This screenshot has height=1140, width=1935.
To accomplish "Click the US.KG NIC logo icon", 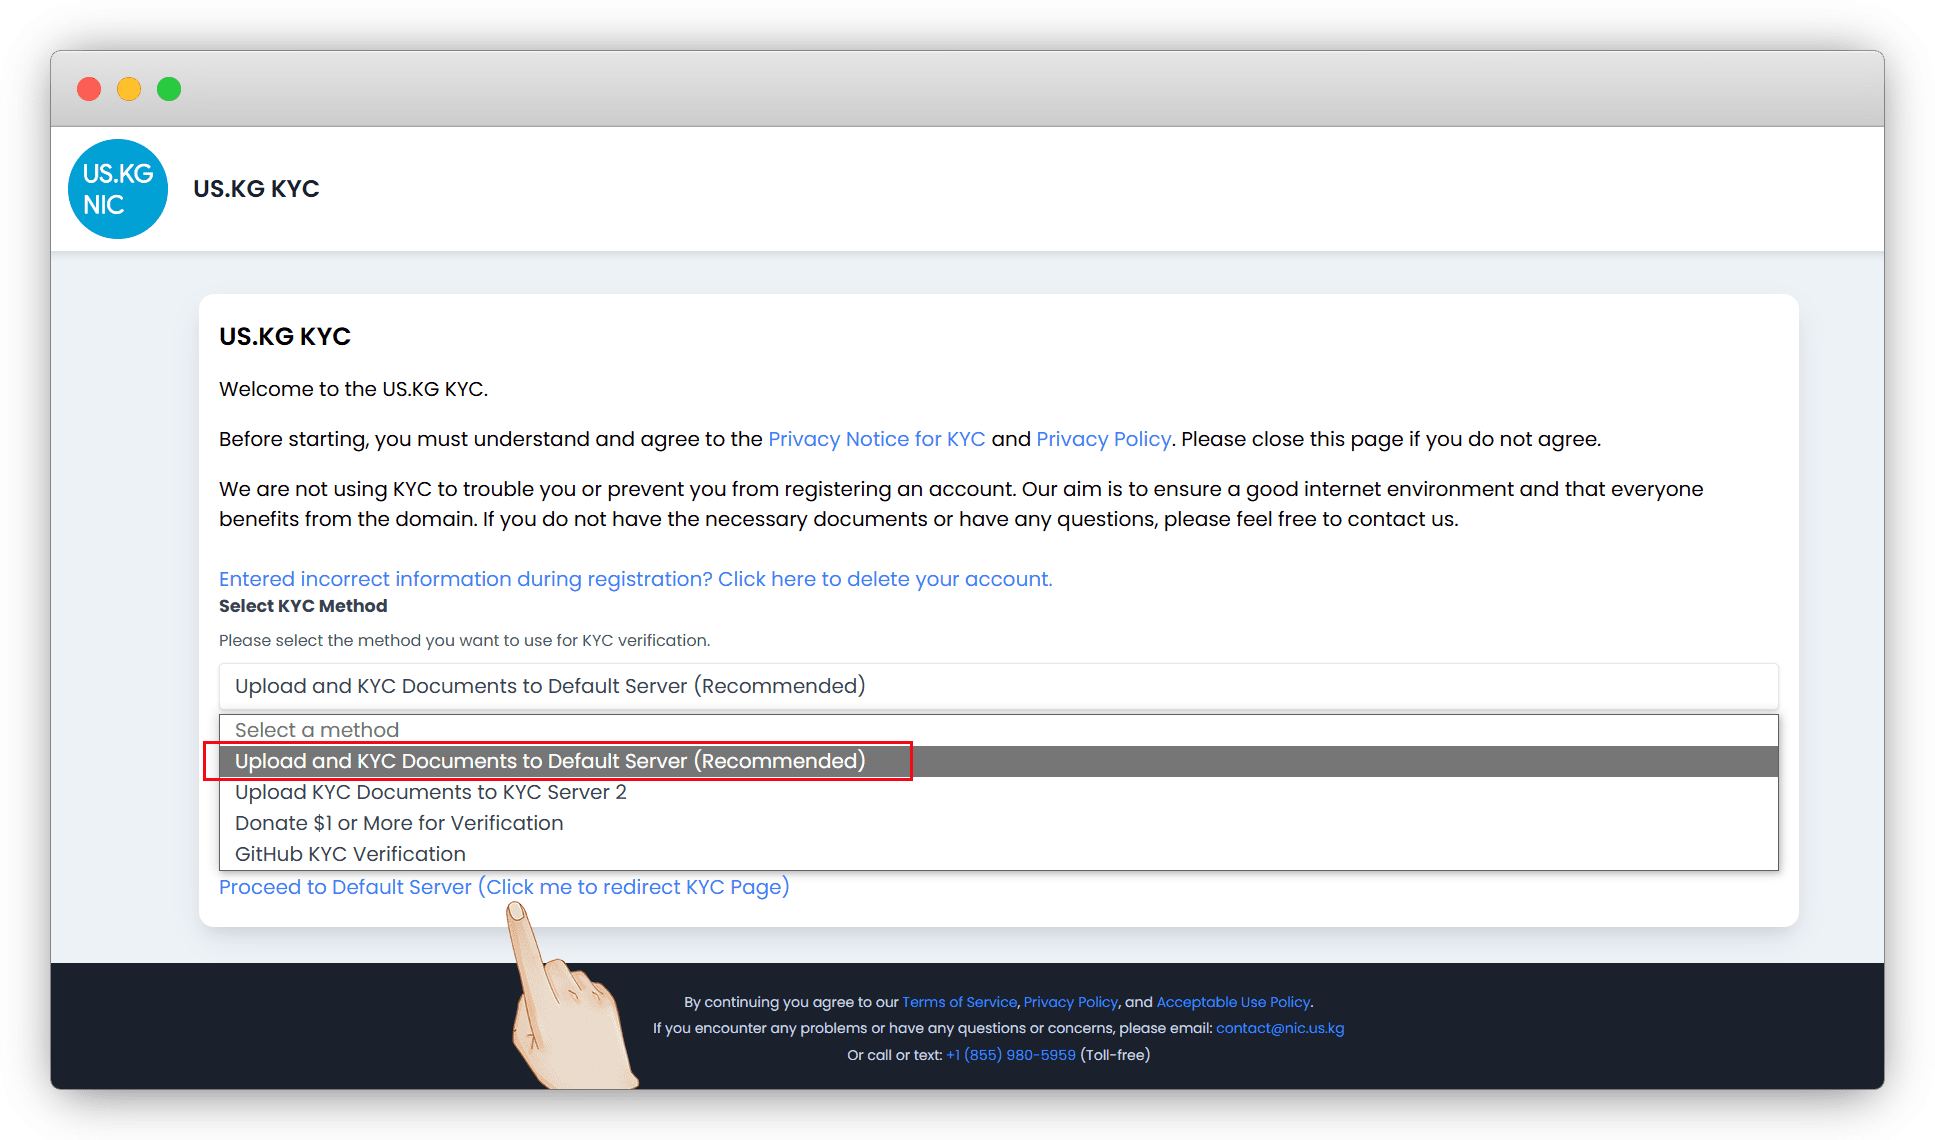I will [x=118, y=189].
